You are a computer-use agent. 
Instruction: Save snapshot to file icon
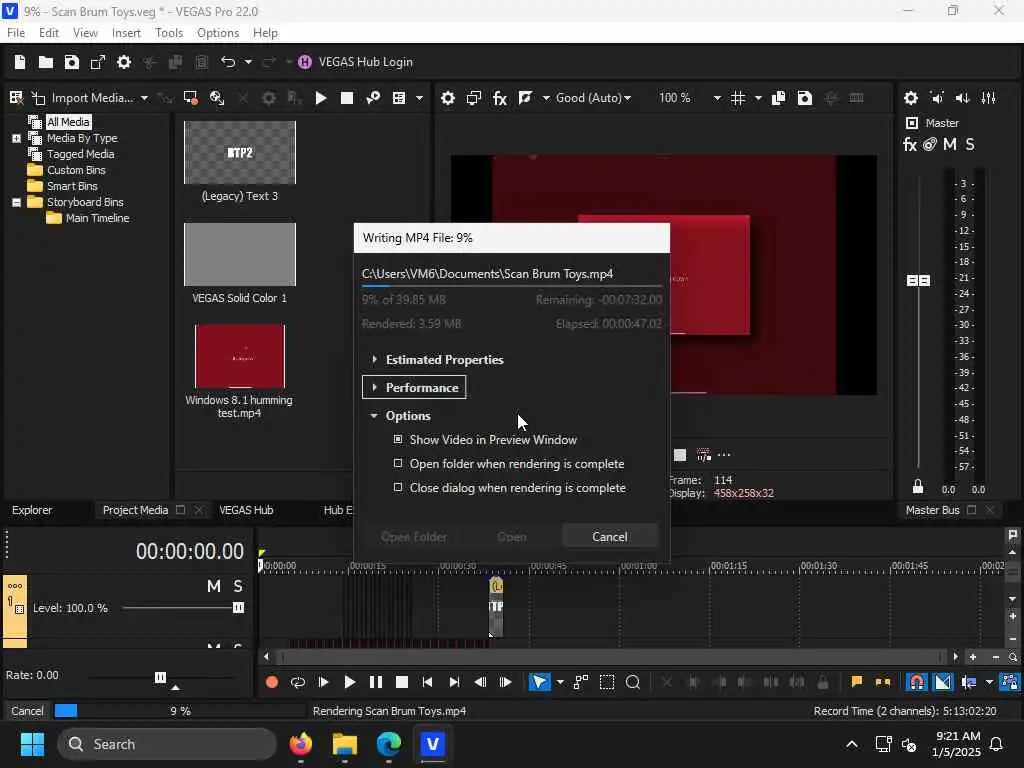[805, 98]
